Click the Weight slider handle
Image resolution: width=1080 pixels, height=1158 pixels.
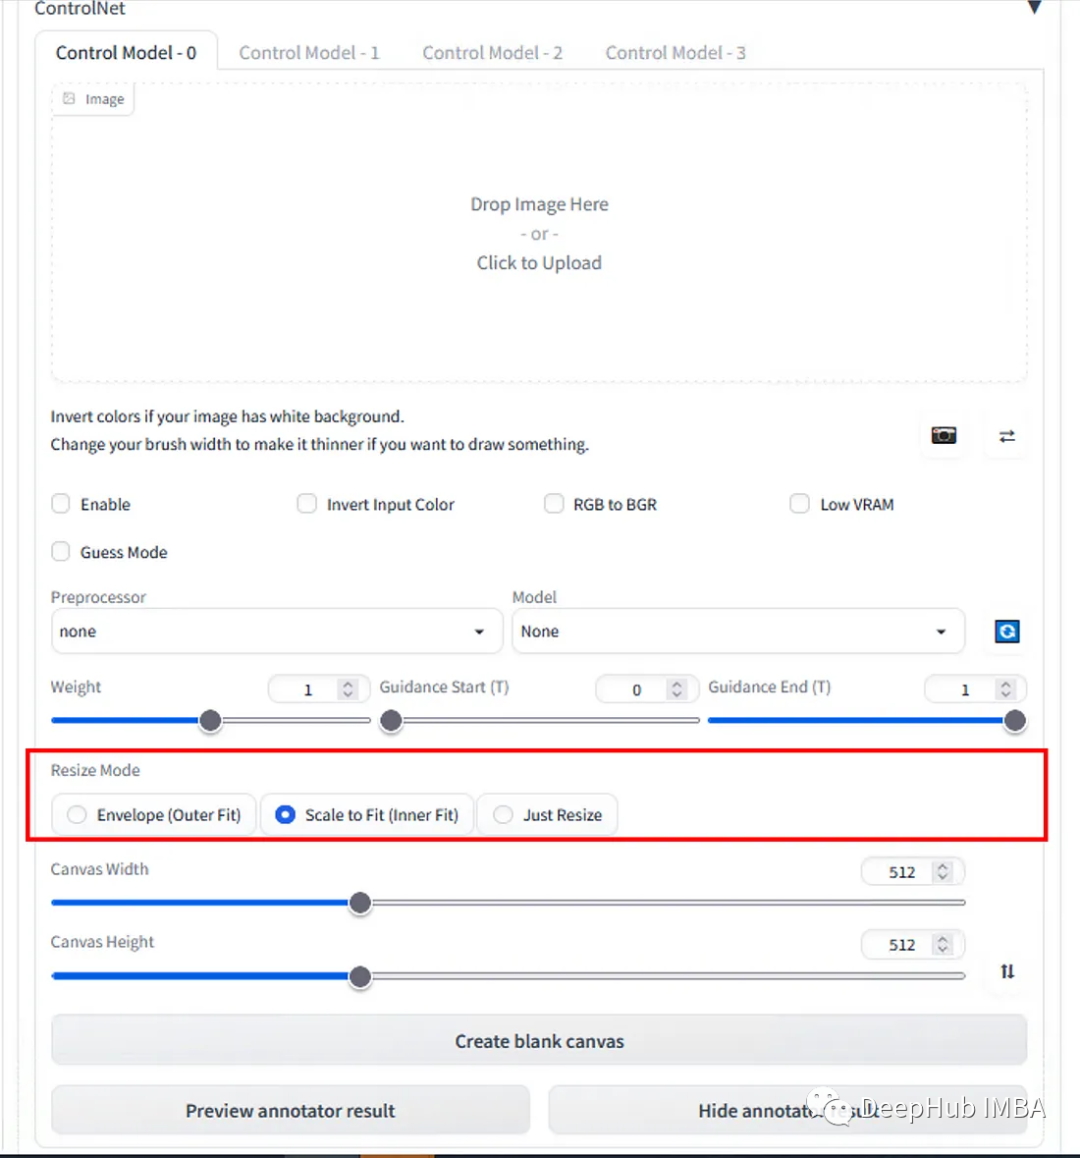tap(210, 720)
